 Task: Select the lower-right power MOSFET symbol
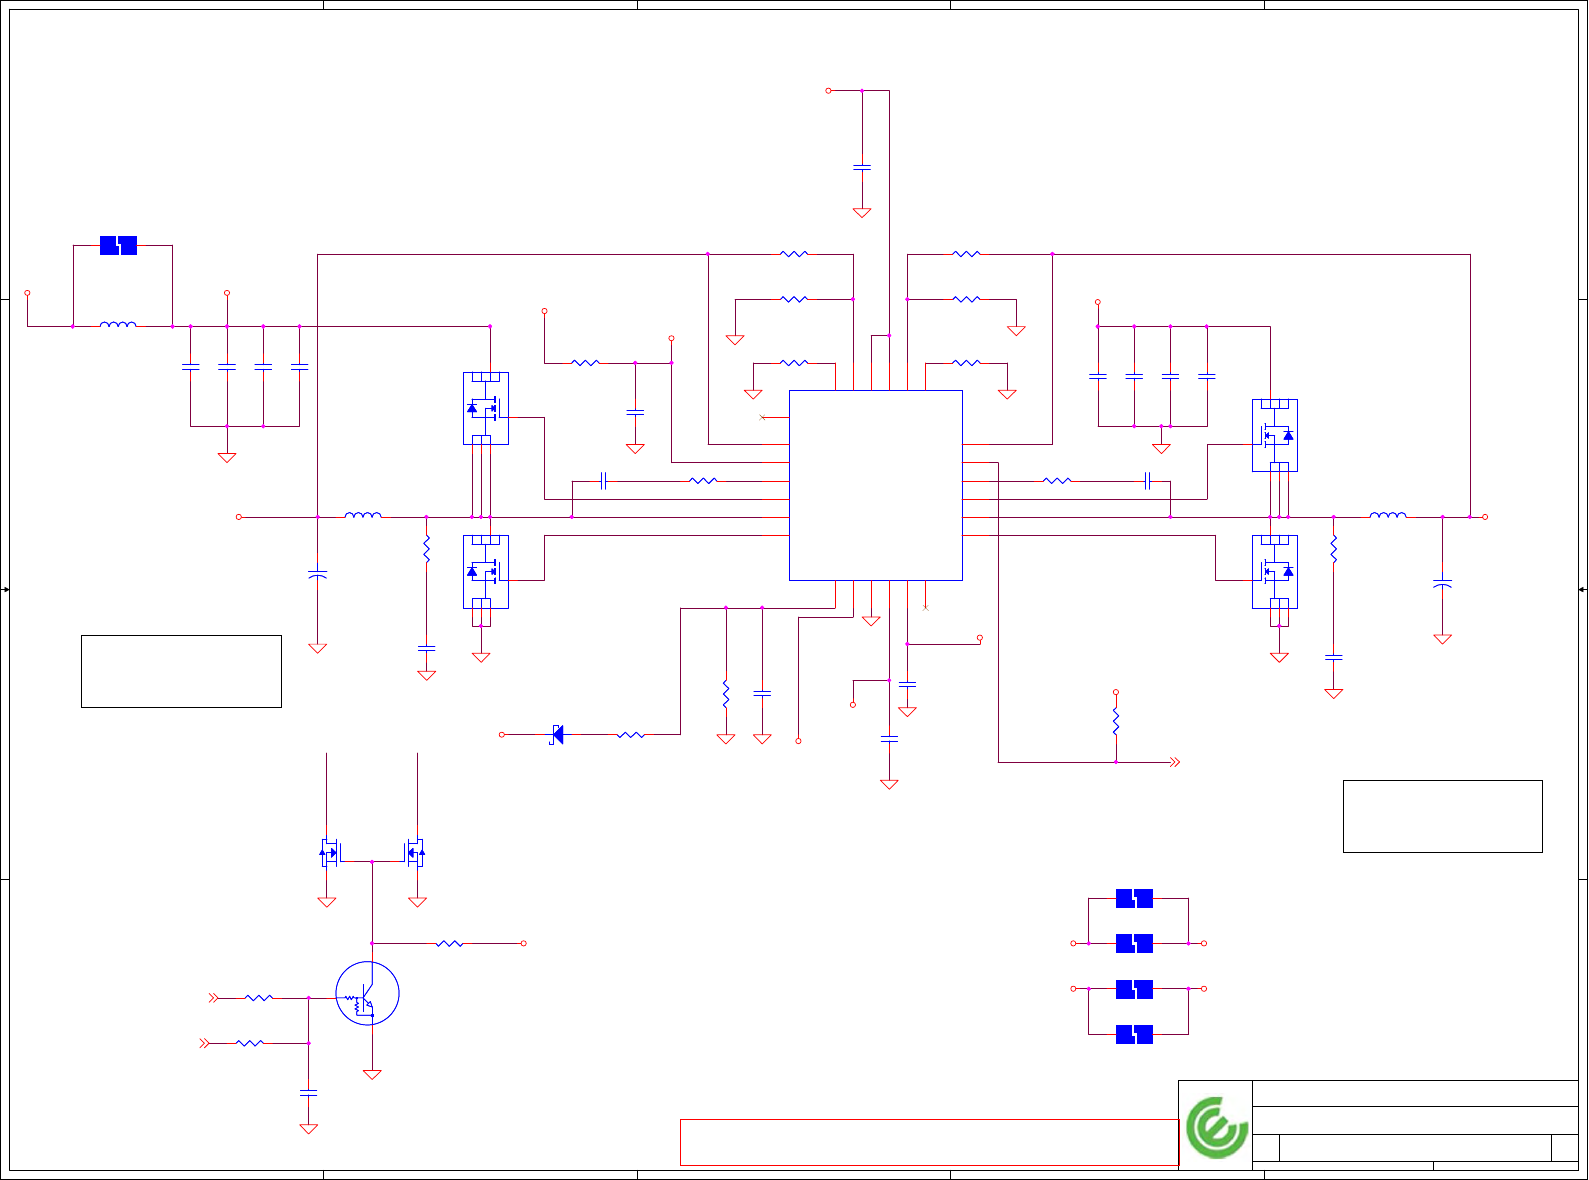coord(1275,572)
